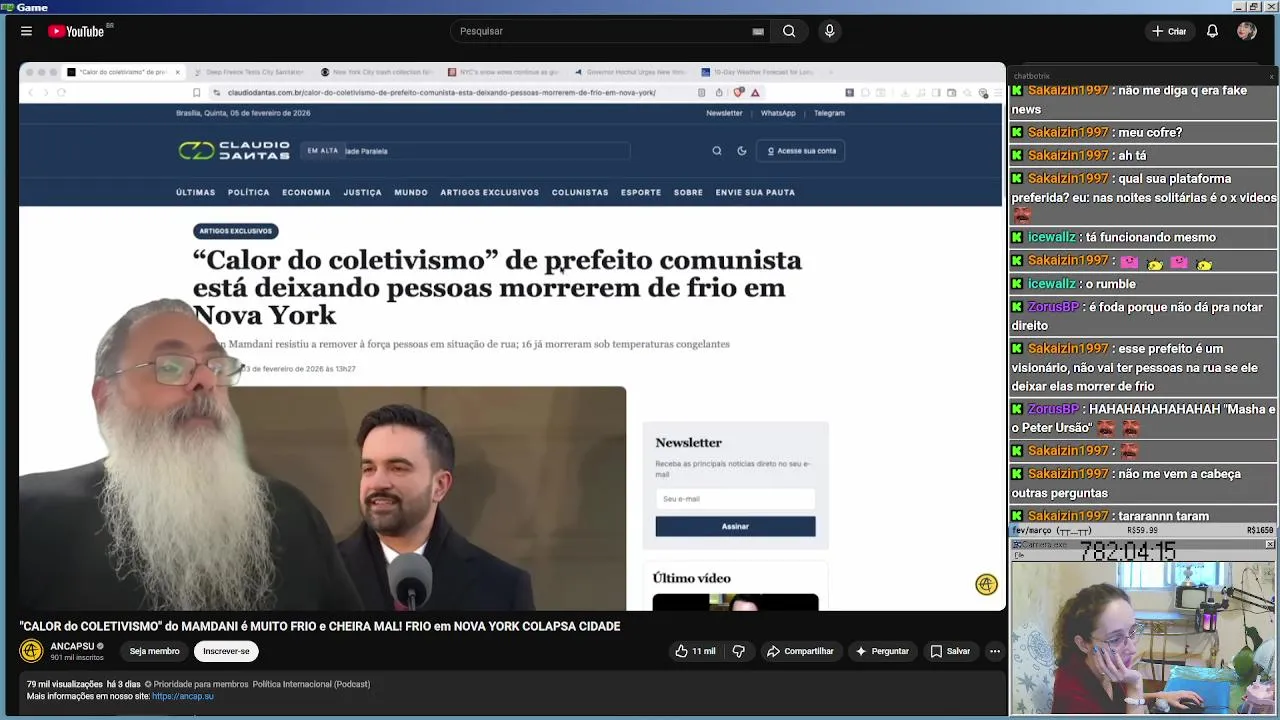Open more actions three-dot menu
This screenshot has width=1280, height=720.
pyautogui.click(x=994, y=651)
